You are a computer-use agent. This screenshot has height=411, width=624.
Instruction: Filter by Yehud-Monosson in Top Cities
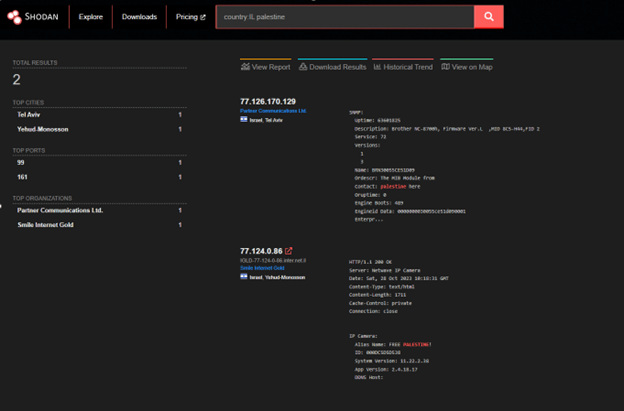[42, 129]
